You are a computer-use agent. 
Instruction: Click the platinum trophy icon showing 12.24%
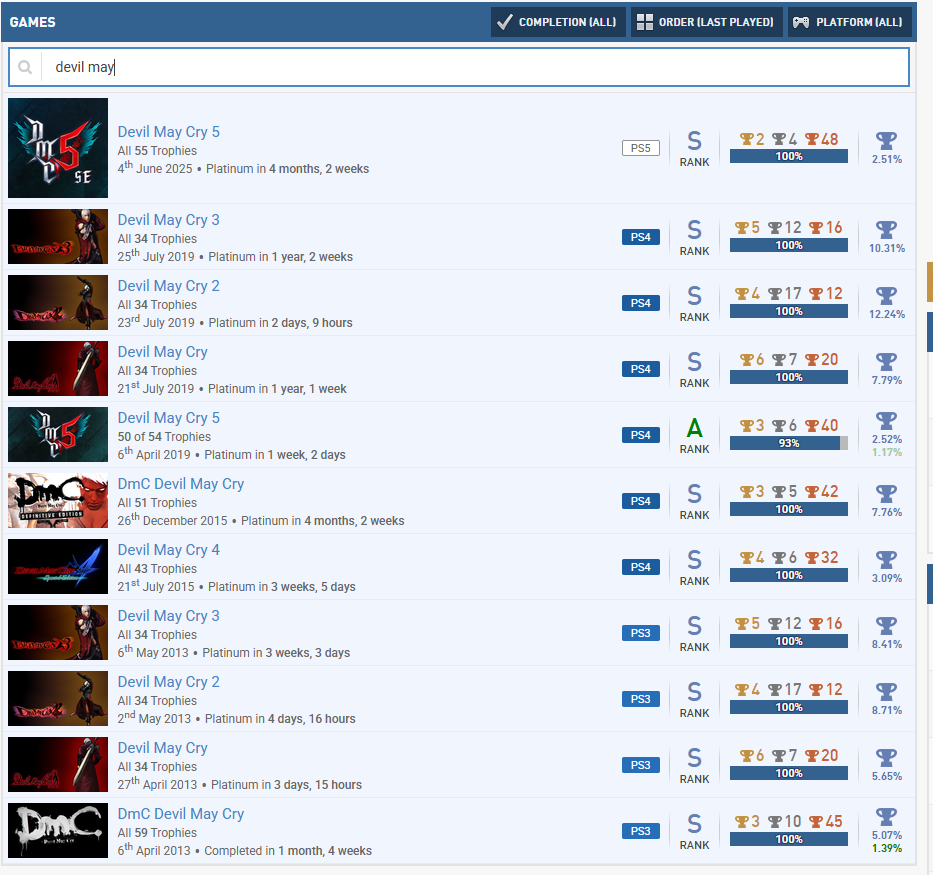coord(886,295)
